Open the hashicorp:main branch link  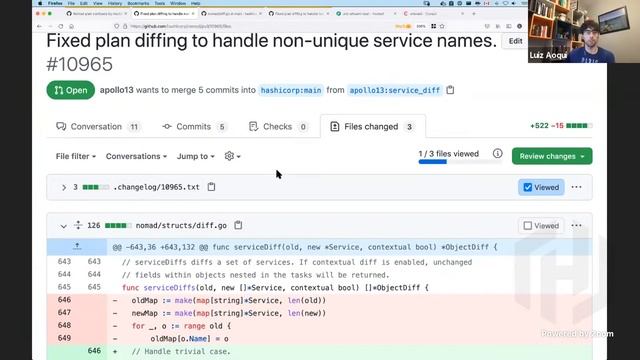pyautogui.click(x=291, y=90)
